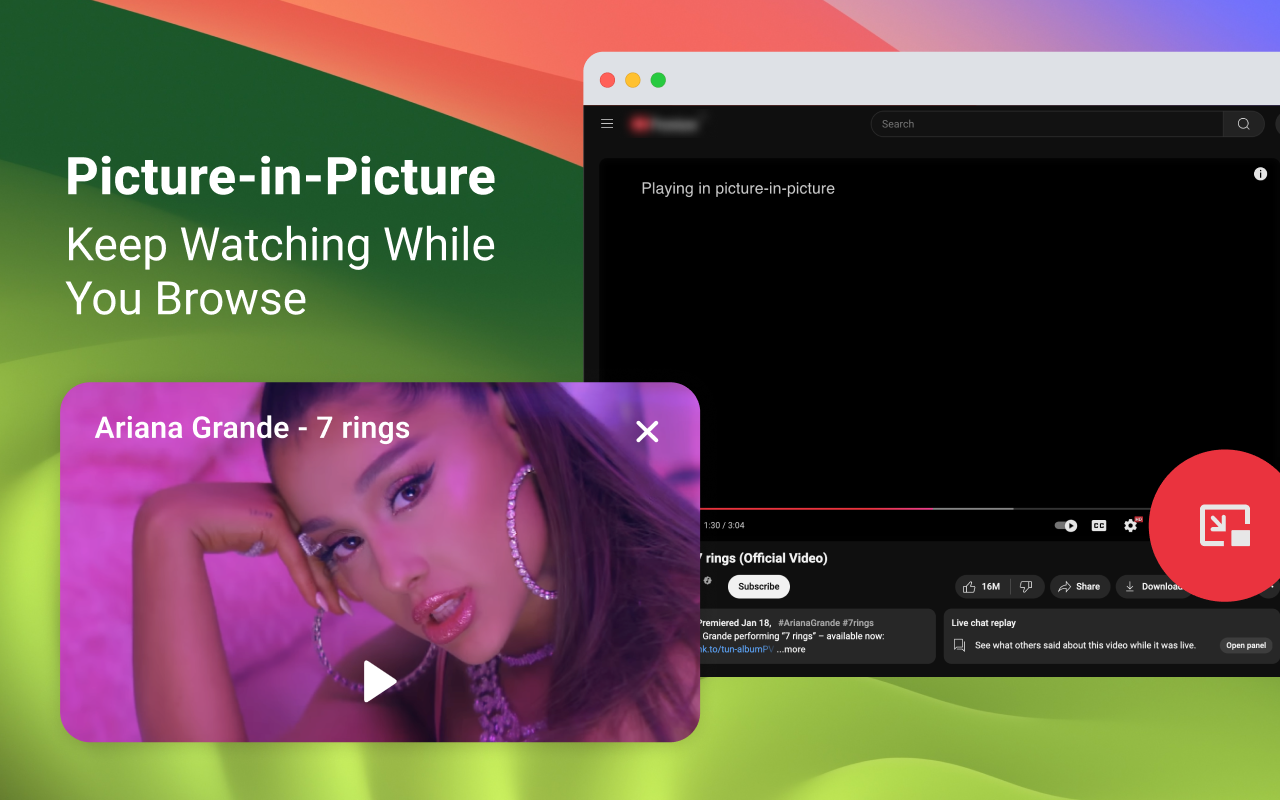Viewport: 1280px width, 800px height.
Task: Click the green macOS maximize button
Action: click(x=658, y=80)
